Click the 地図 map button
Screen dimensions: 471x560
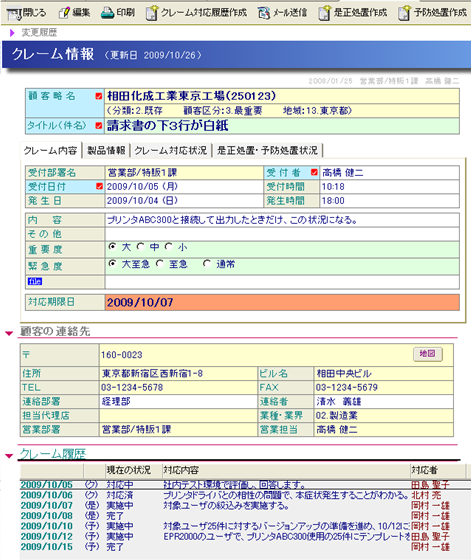[x=428, y=354]
